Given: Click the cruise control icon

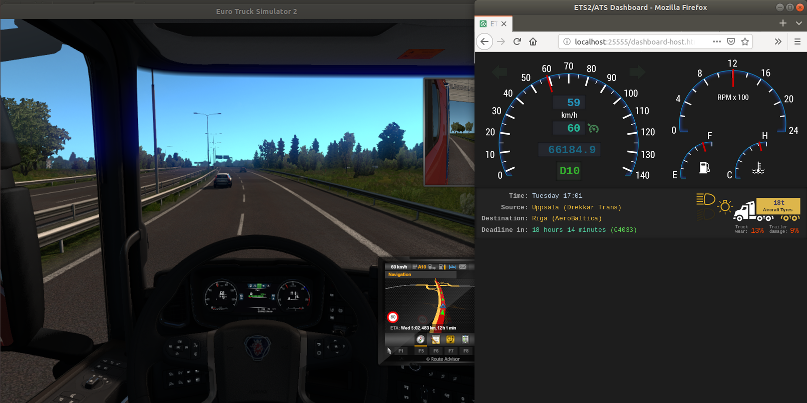Looking at the screenshot, I should pos(593,128).
